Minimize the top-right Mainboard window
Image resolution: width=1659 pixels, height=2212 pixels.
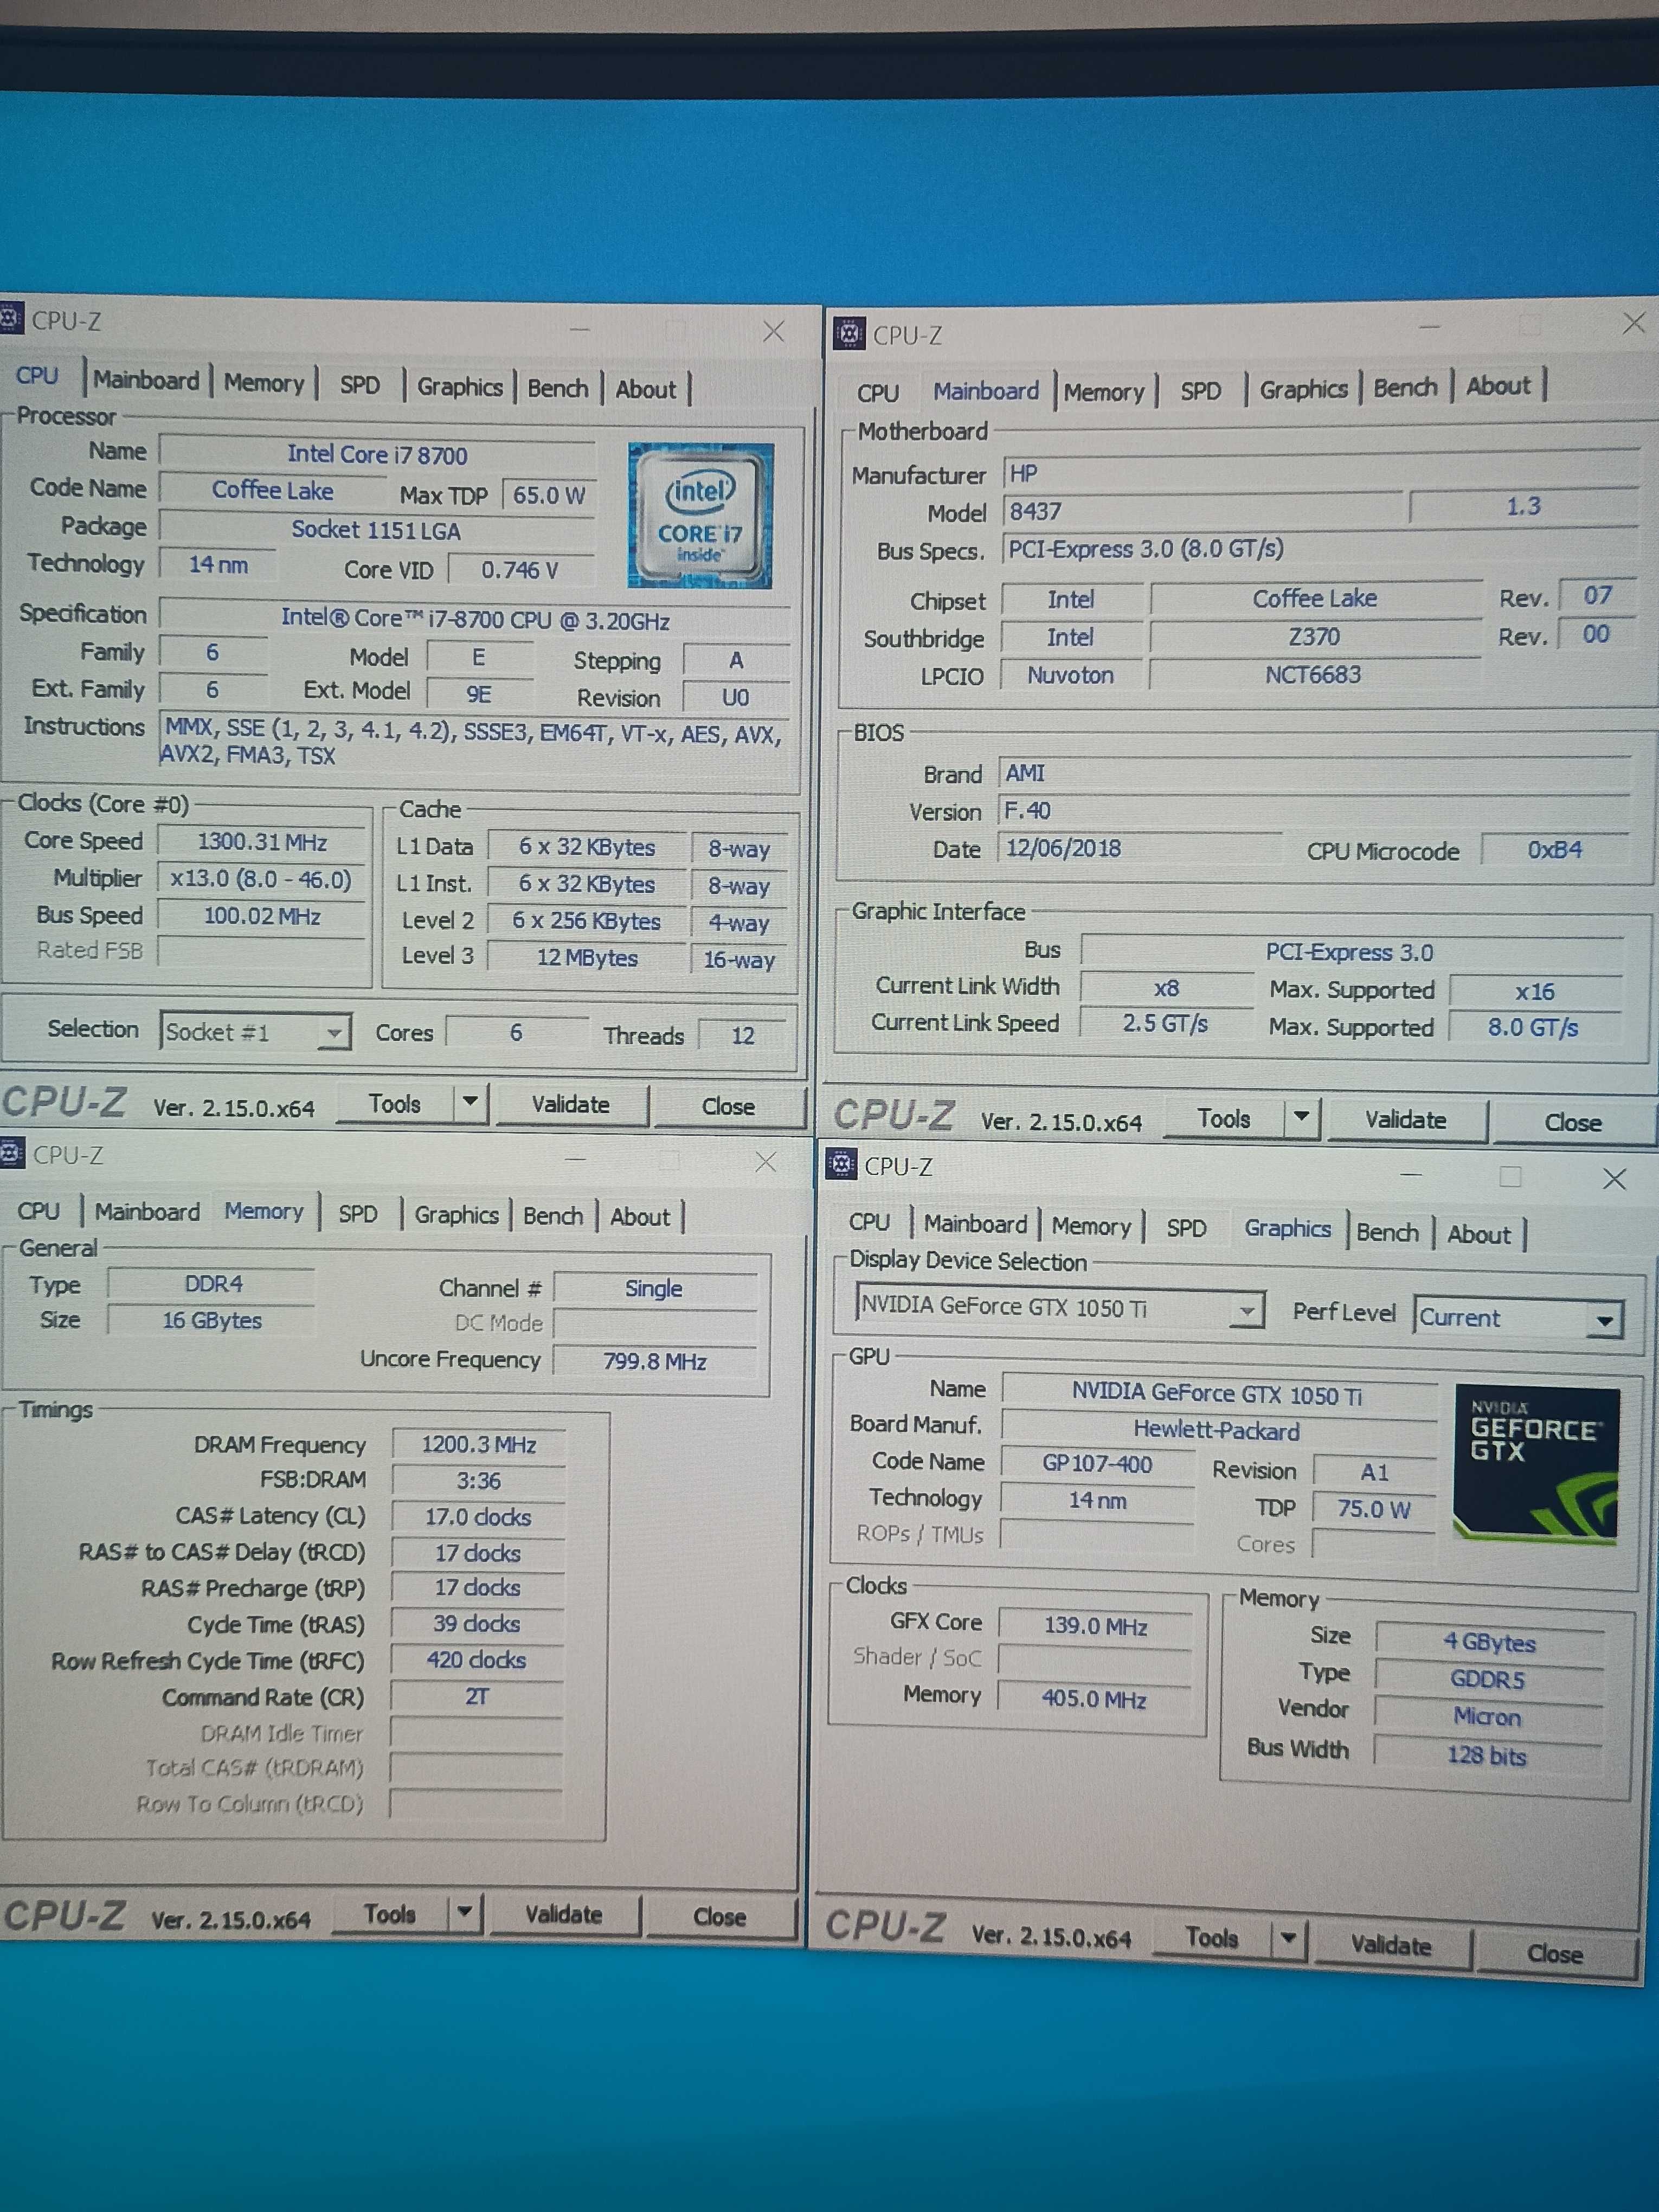(1429, 327)
